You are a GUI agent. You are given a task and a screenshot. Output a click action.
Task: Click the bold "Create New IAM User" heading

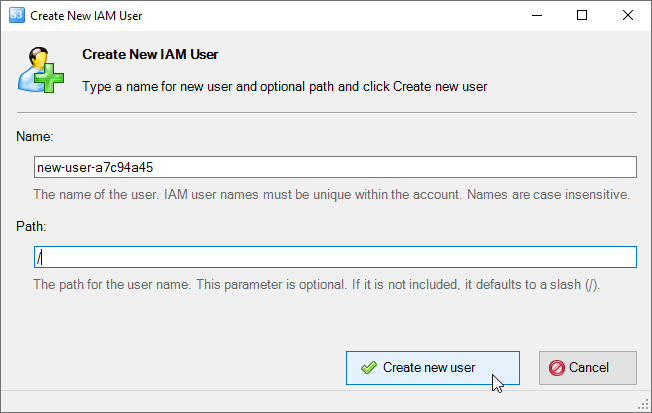[x=150, y=54]
